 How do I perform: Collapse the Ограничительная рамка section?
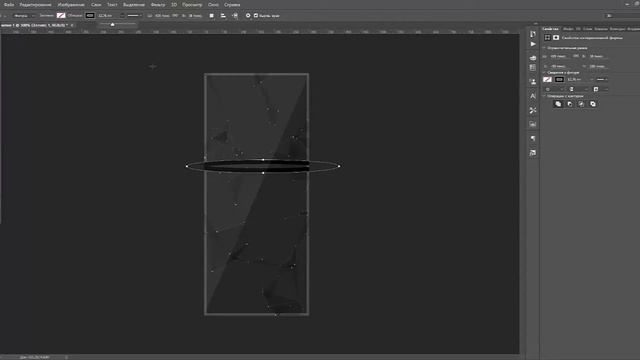pos(544,48)
